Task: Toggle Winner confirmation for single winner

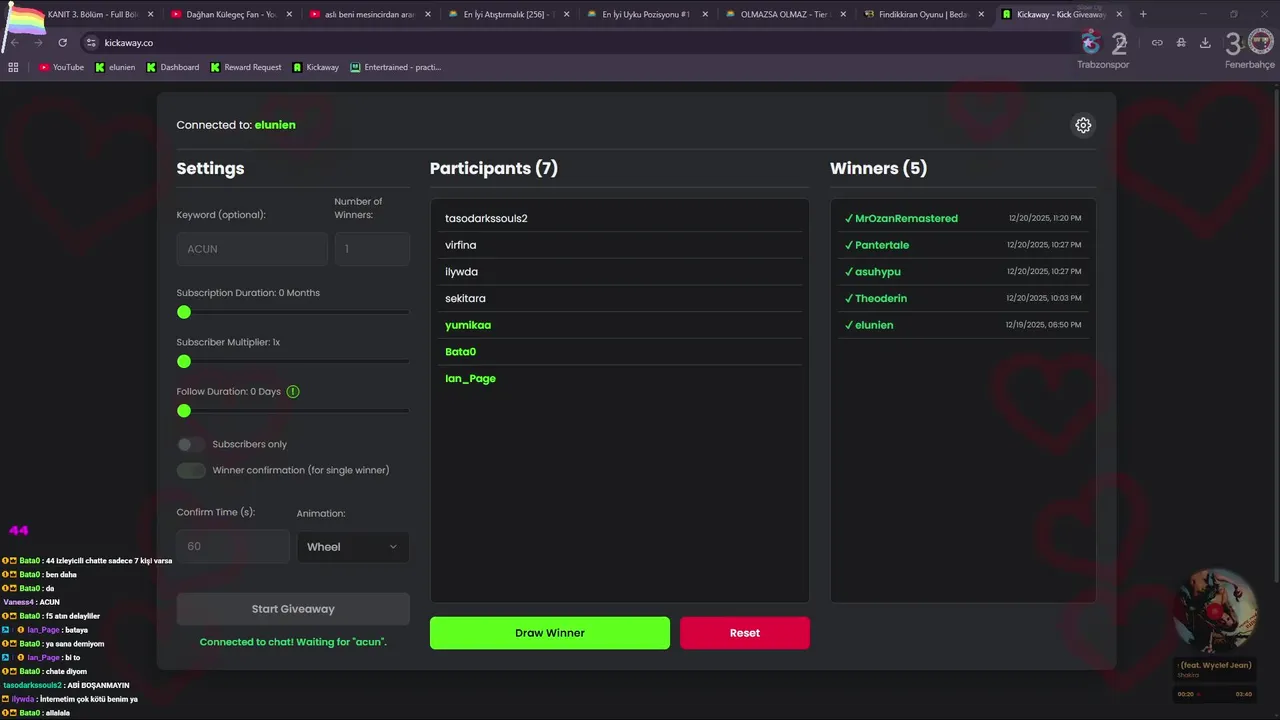Action: tap(191, 470)
